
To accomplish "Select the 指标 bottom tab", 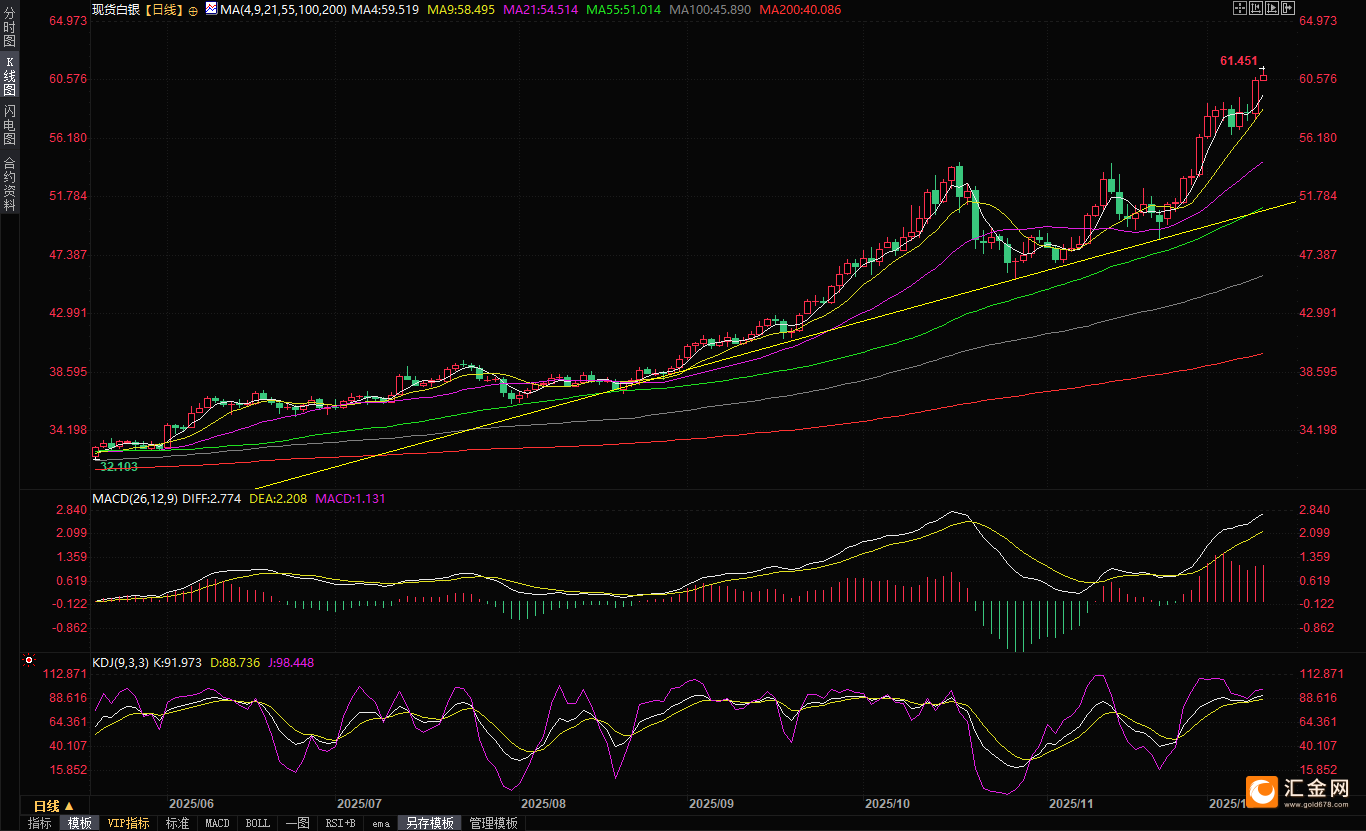I will coord(40,823).
